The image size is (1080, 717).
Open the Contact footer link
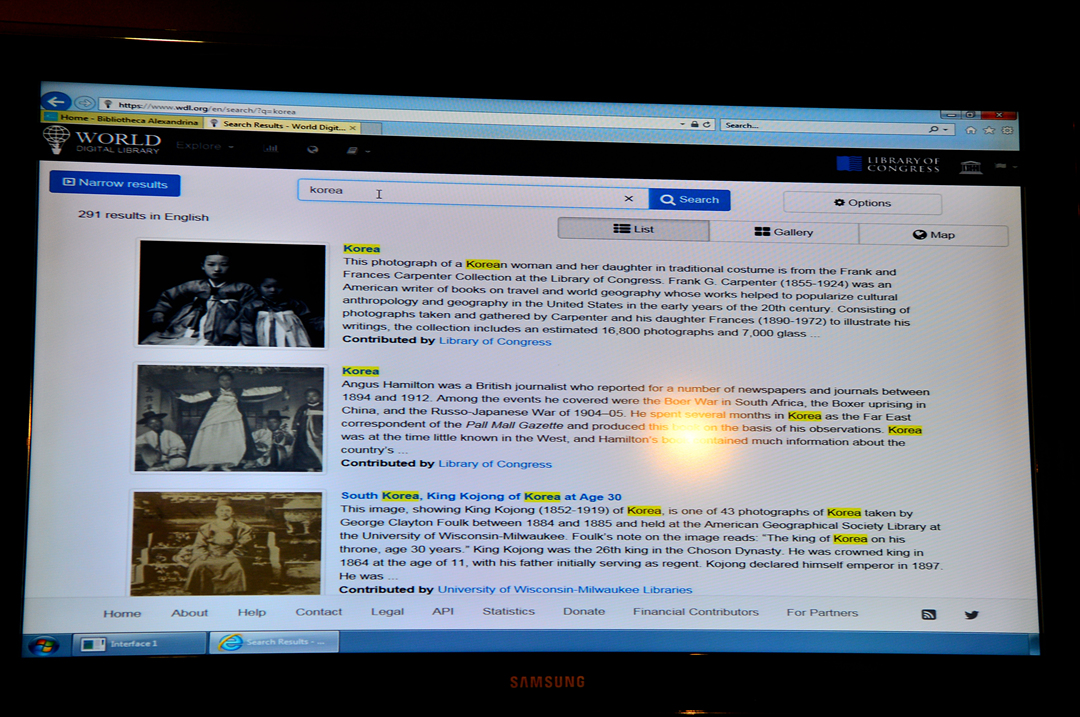[x=318, y=612]
